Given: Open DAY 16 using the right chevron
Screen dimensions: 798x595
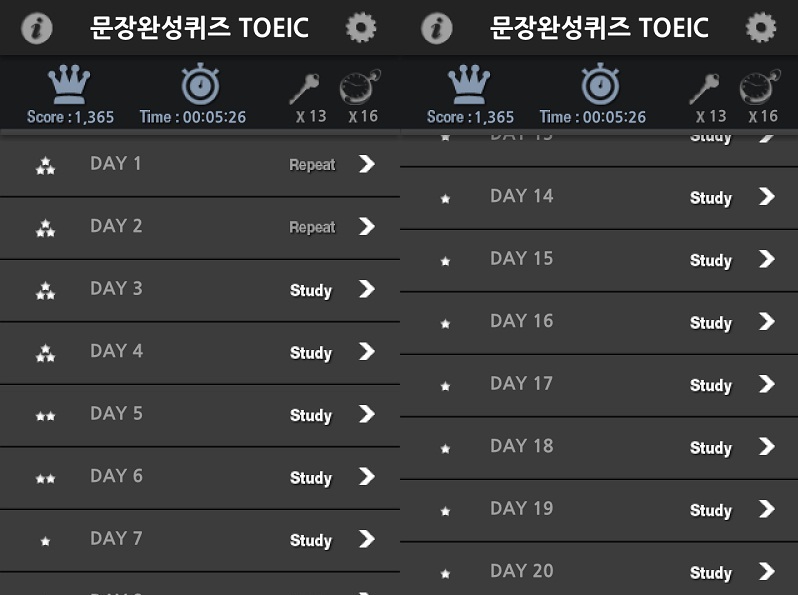Looking at the screenshot, I should pos(767,321).
